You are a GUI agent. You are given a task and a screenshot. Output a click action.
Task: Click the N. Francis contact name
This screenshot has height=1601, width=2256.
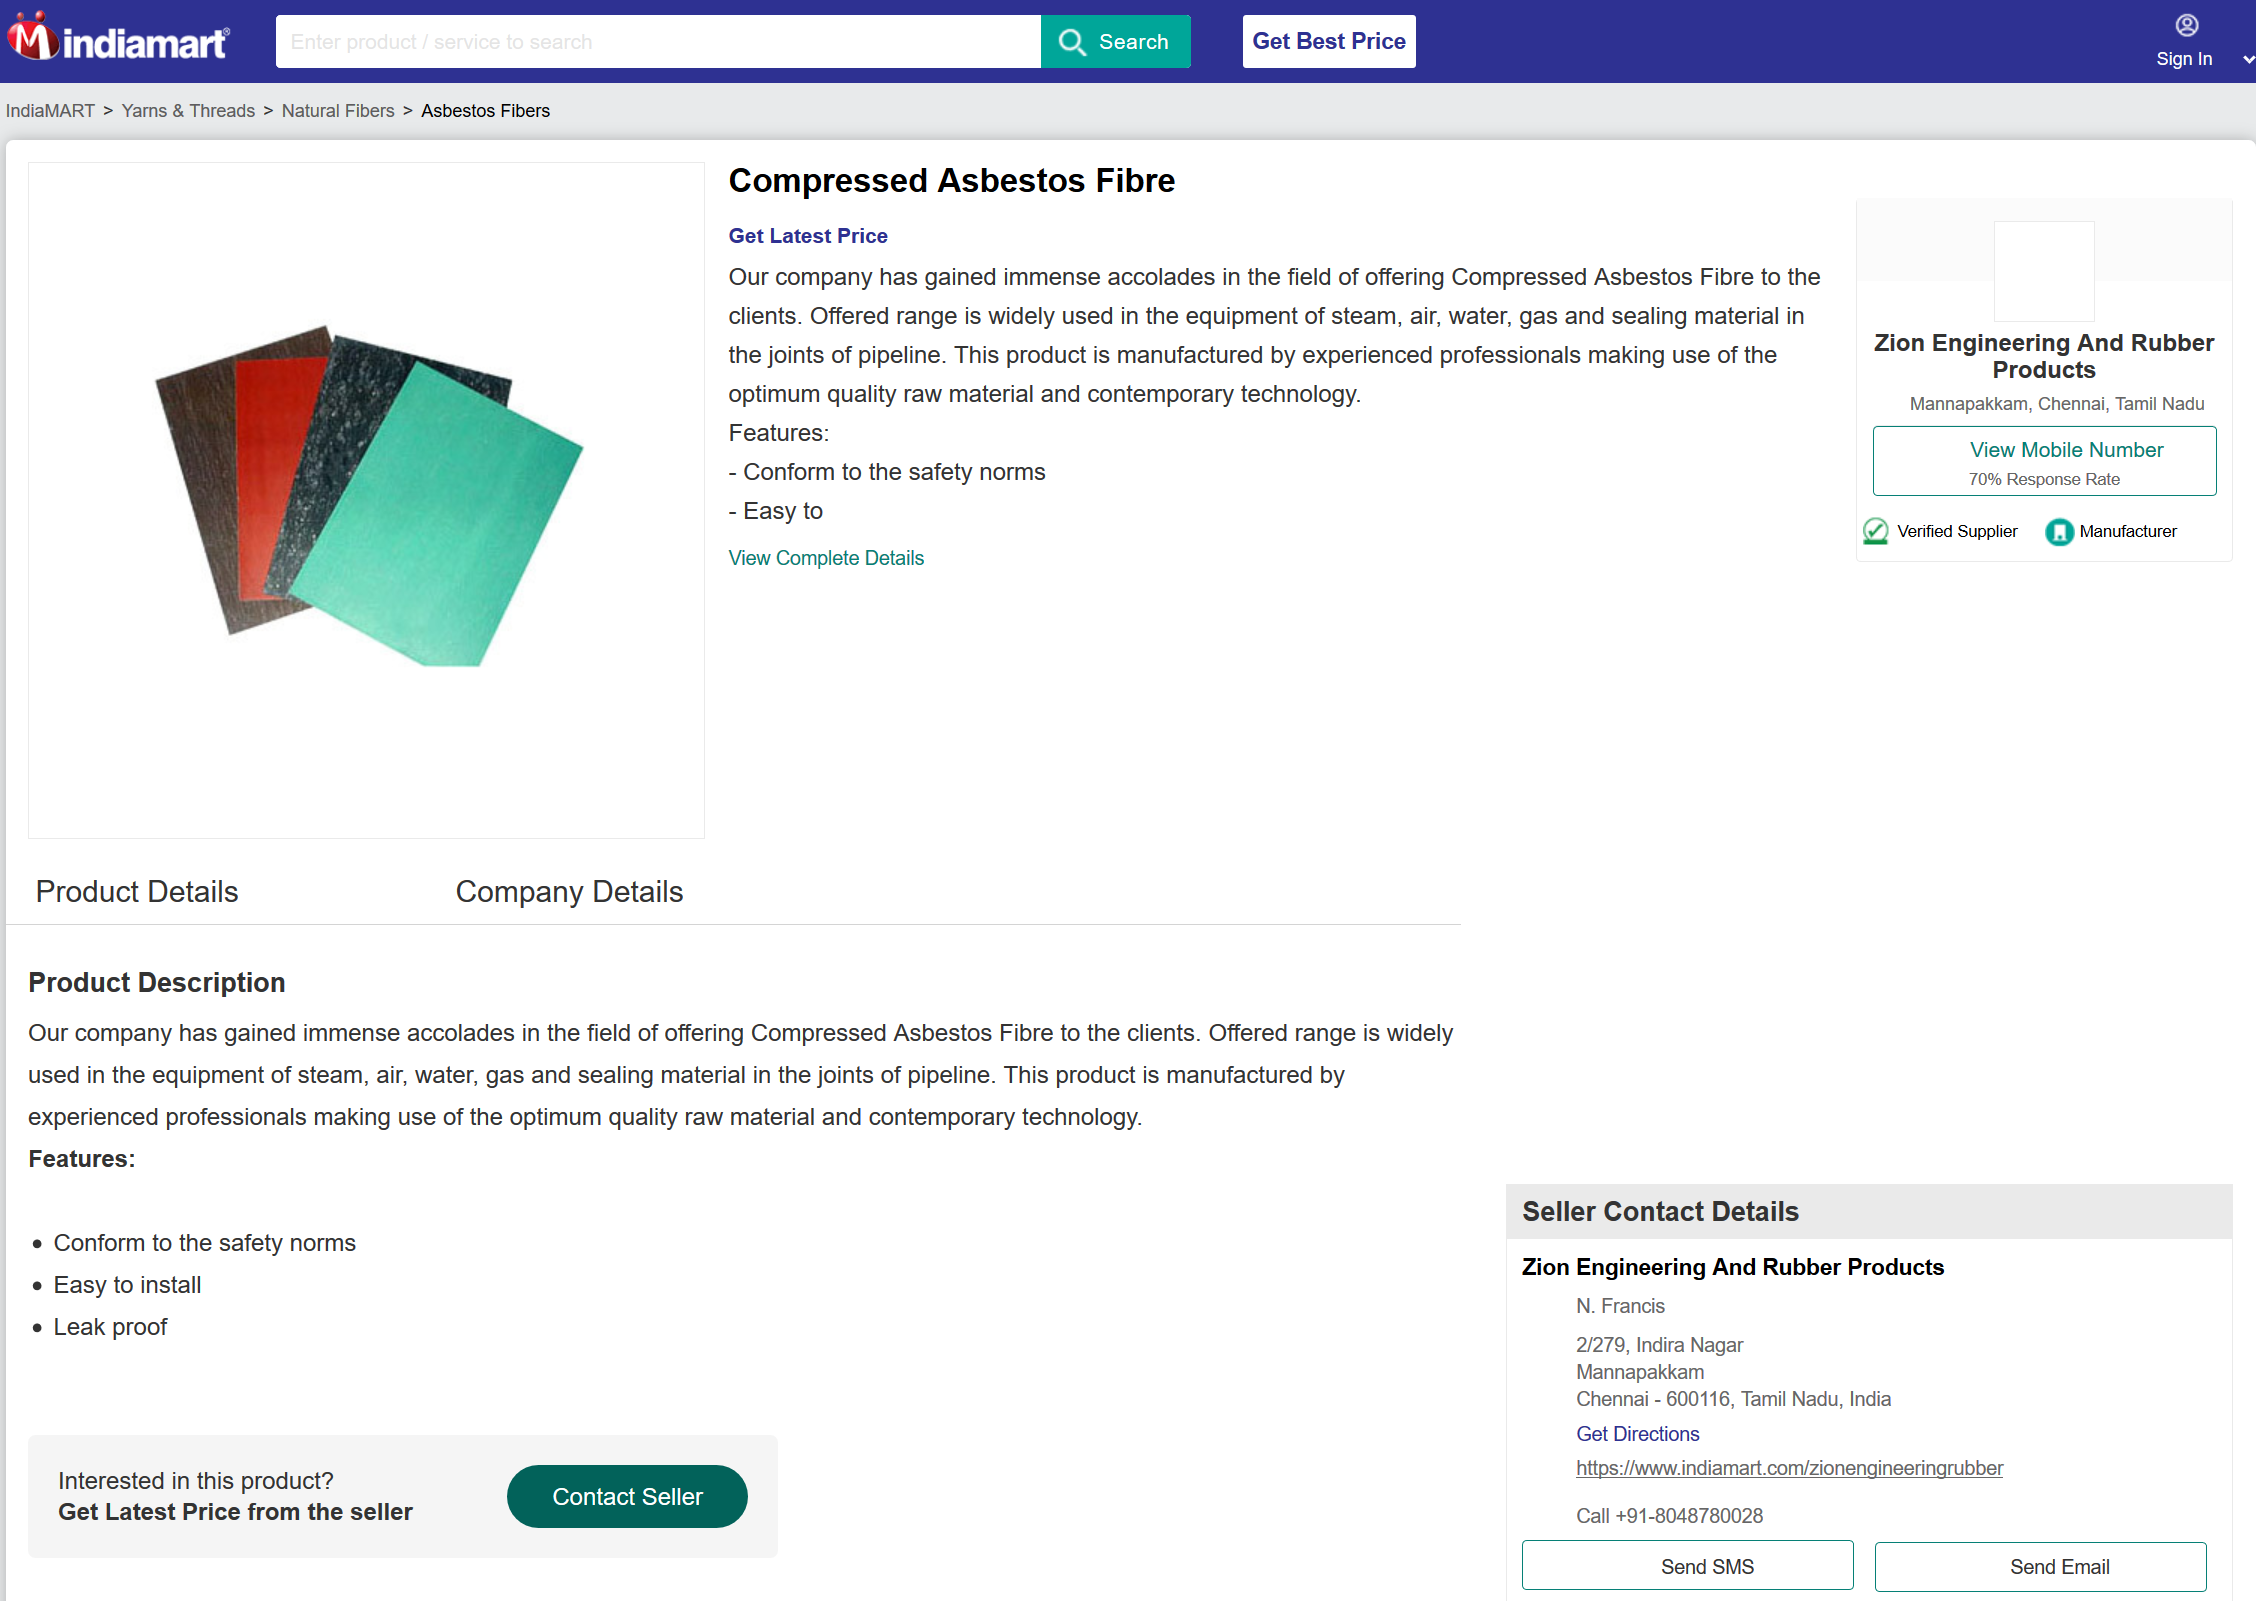pos(1620,1306)
